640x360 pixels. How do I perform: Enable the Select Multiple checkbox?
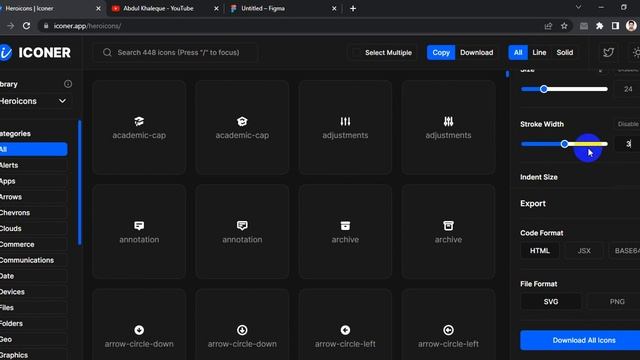[356, 52]
